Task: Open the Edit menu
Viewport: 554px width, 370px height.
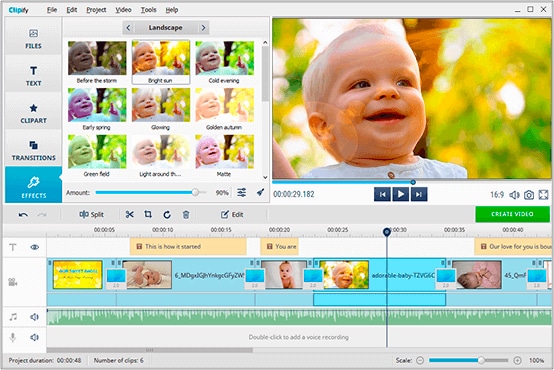Action: (x=72, y=10)
